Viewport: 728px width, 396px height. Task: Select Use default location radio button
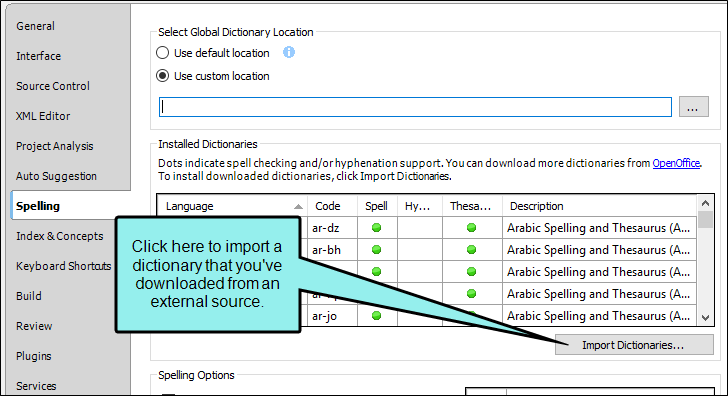coord(162,53)
